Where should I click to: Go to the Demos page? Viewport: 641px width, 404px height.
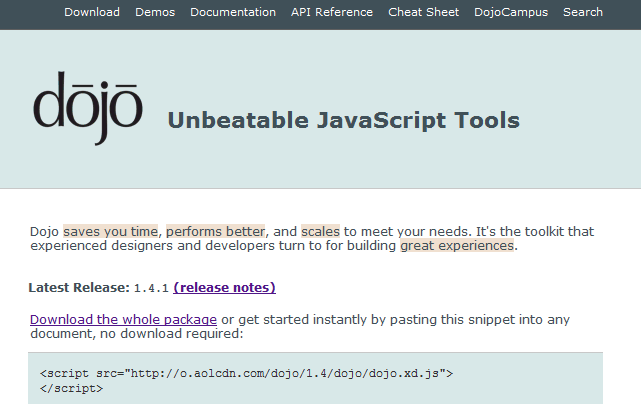click(x=155, y=12)
